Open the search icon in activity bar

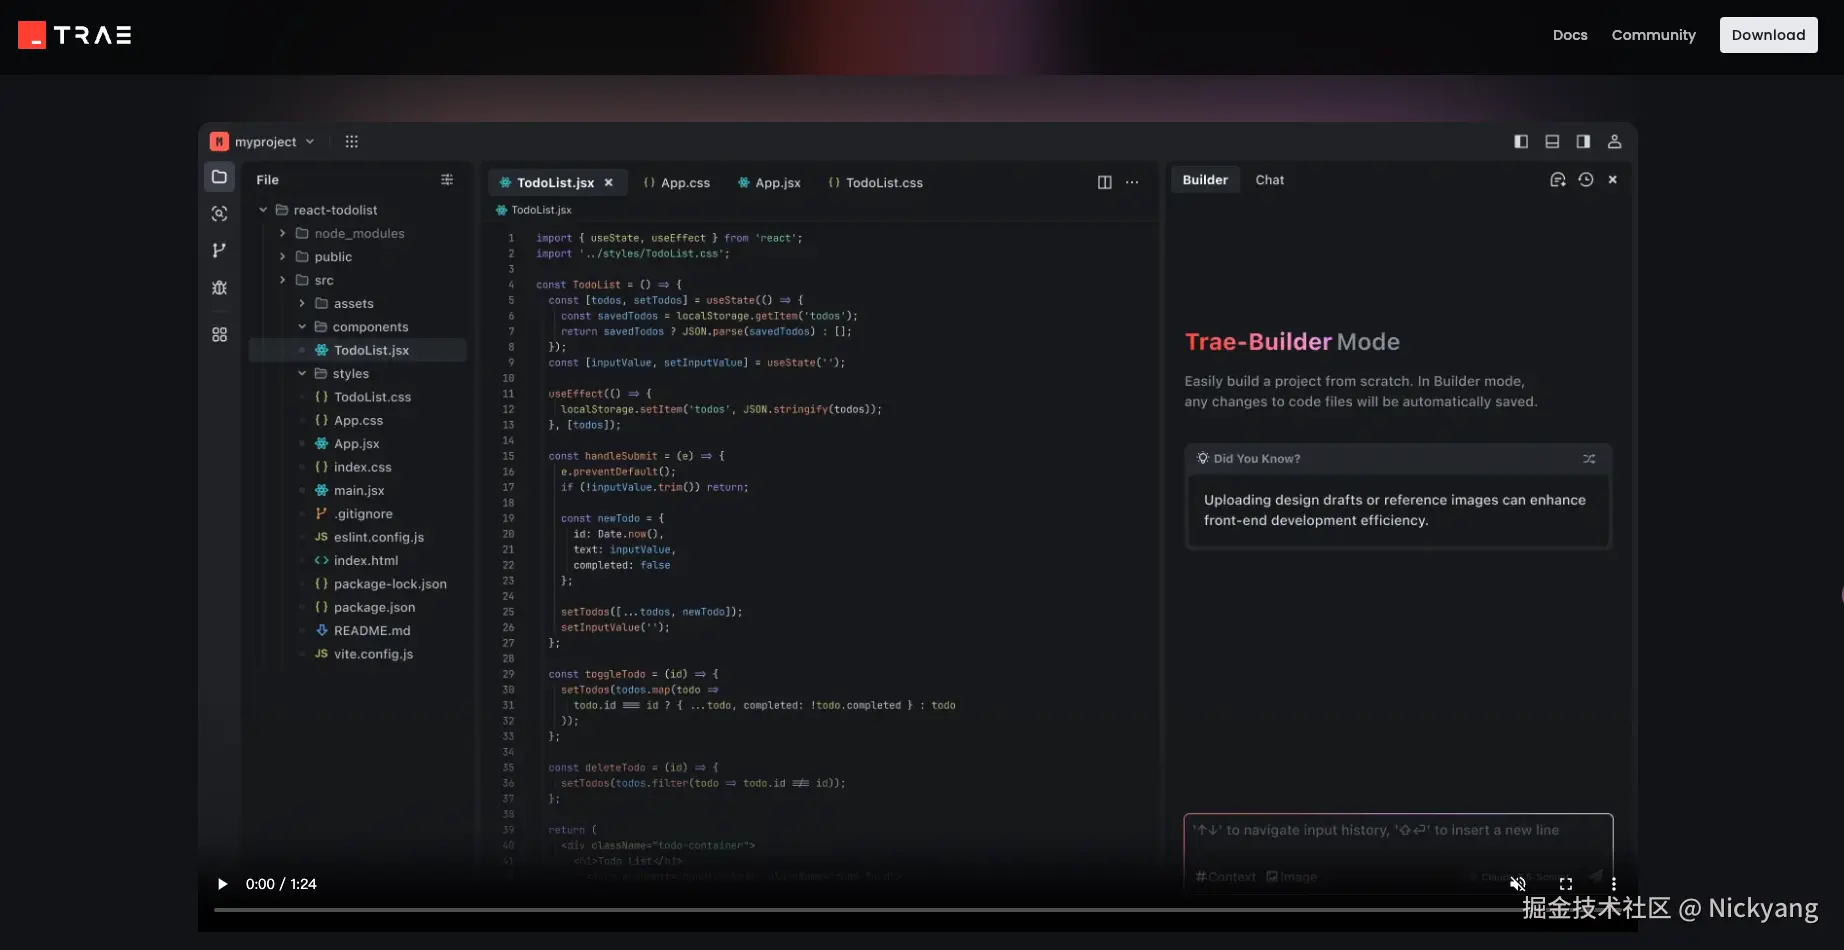(x=219, y=213)
